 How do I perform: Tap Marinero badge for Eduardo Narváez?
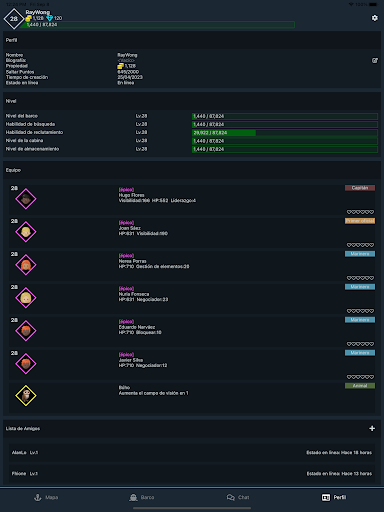pos(360,320)
